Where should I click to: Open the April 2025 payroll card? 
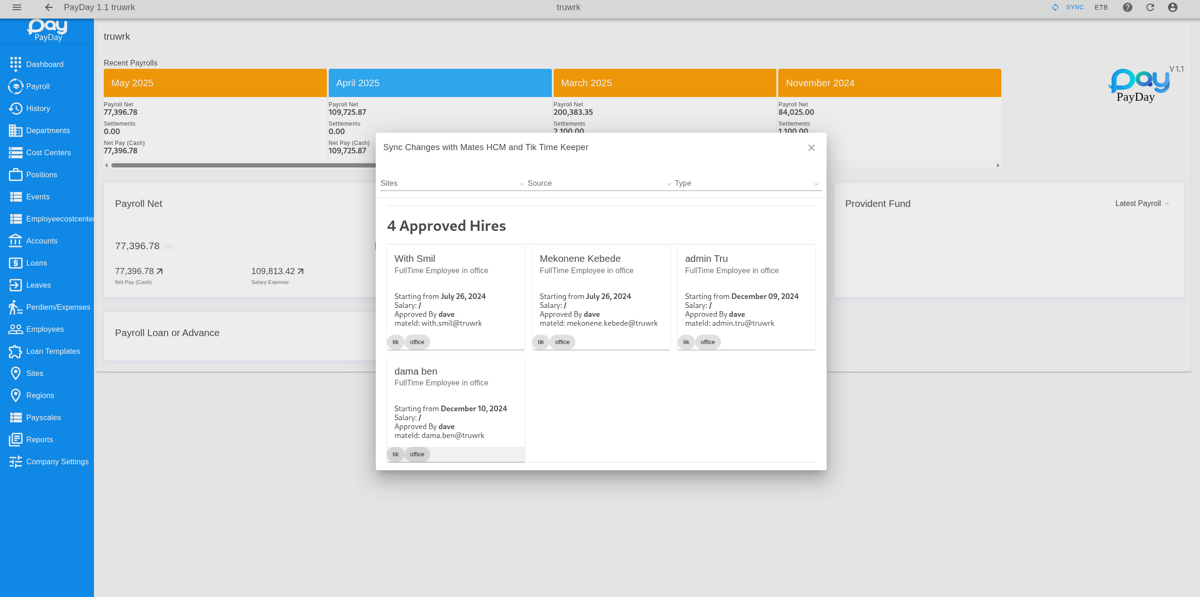point(440,83)
